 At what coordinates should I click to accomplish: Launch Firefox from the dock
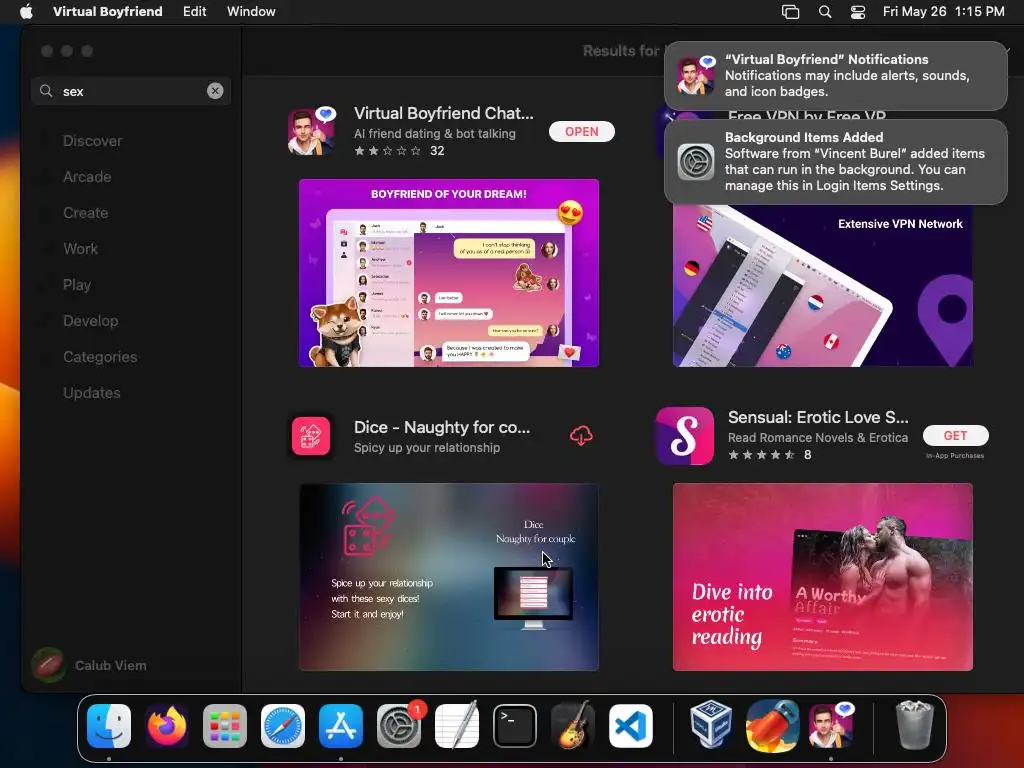(x=167, y=726)
